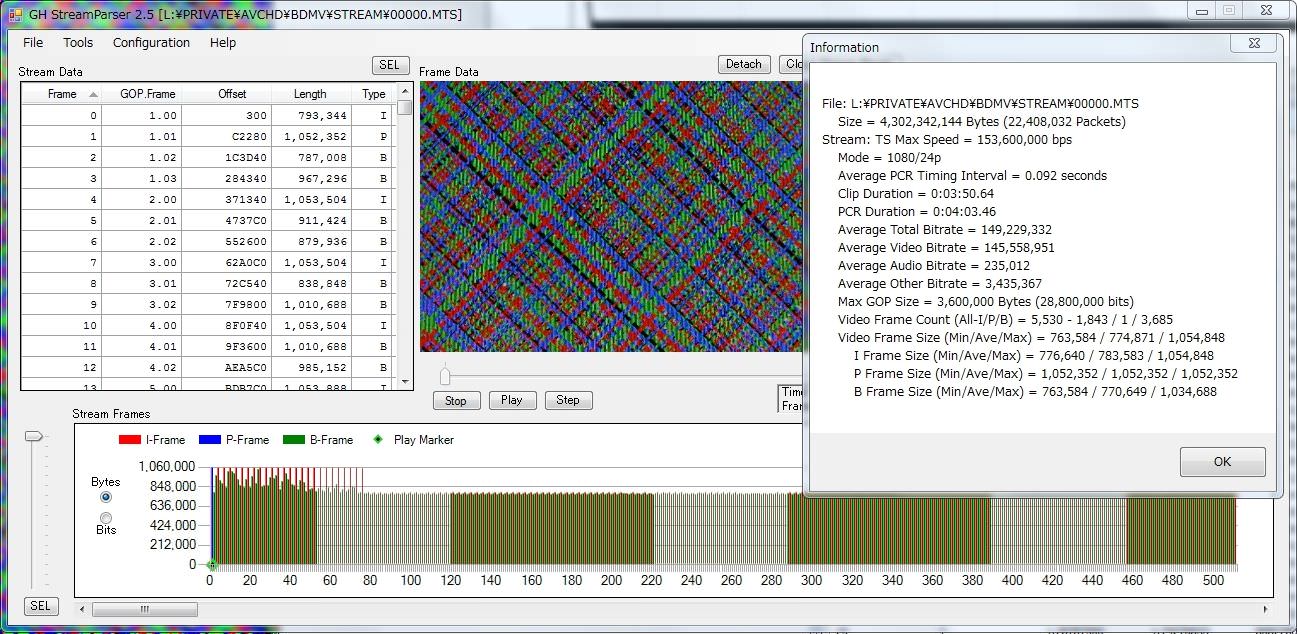Screen dimensions: 1297x634
Task: Select the Bytes radio button
Action: click(106, 497)
